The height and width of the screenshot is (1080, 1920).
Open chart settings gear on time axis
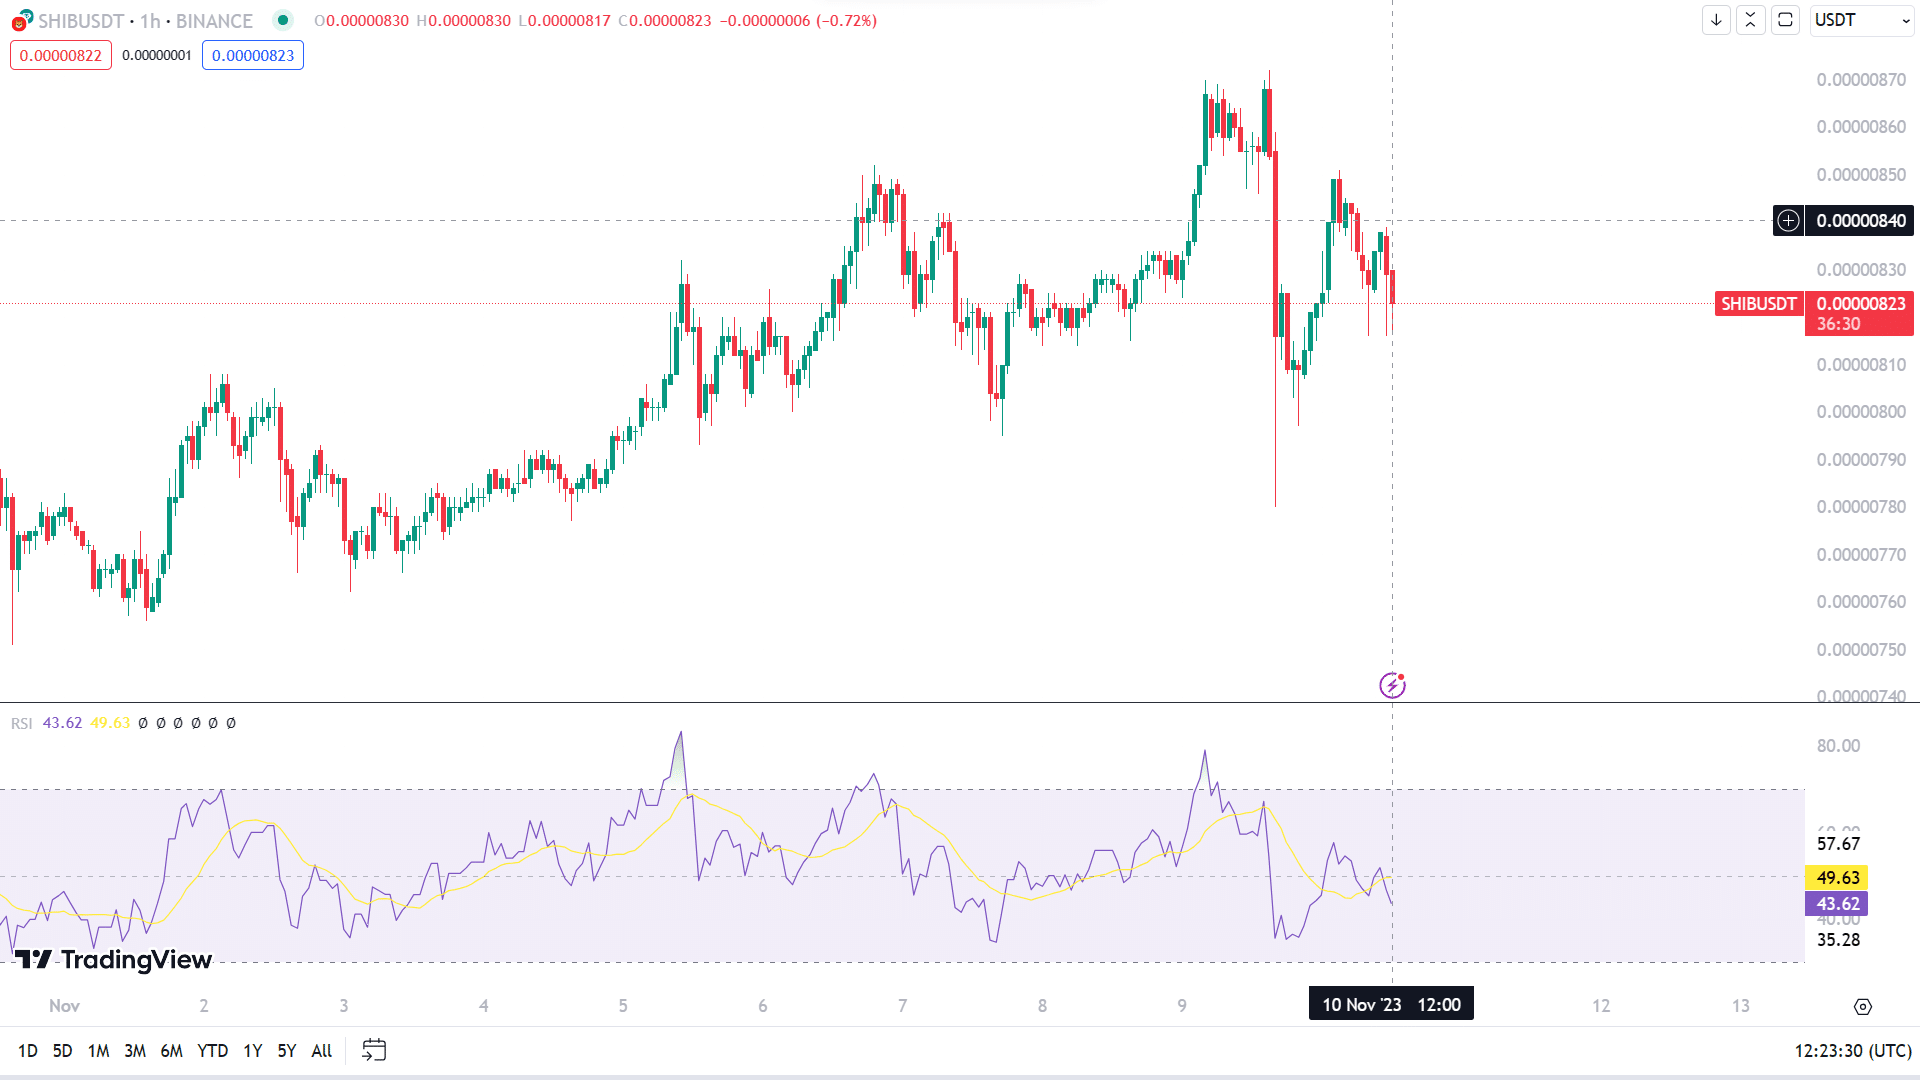(1862, 1006)
